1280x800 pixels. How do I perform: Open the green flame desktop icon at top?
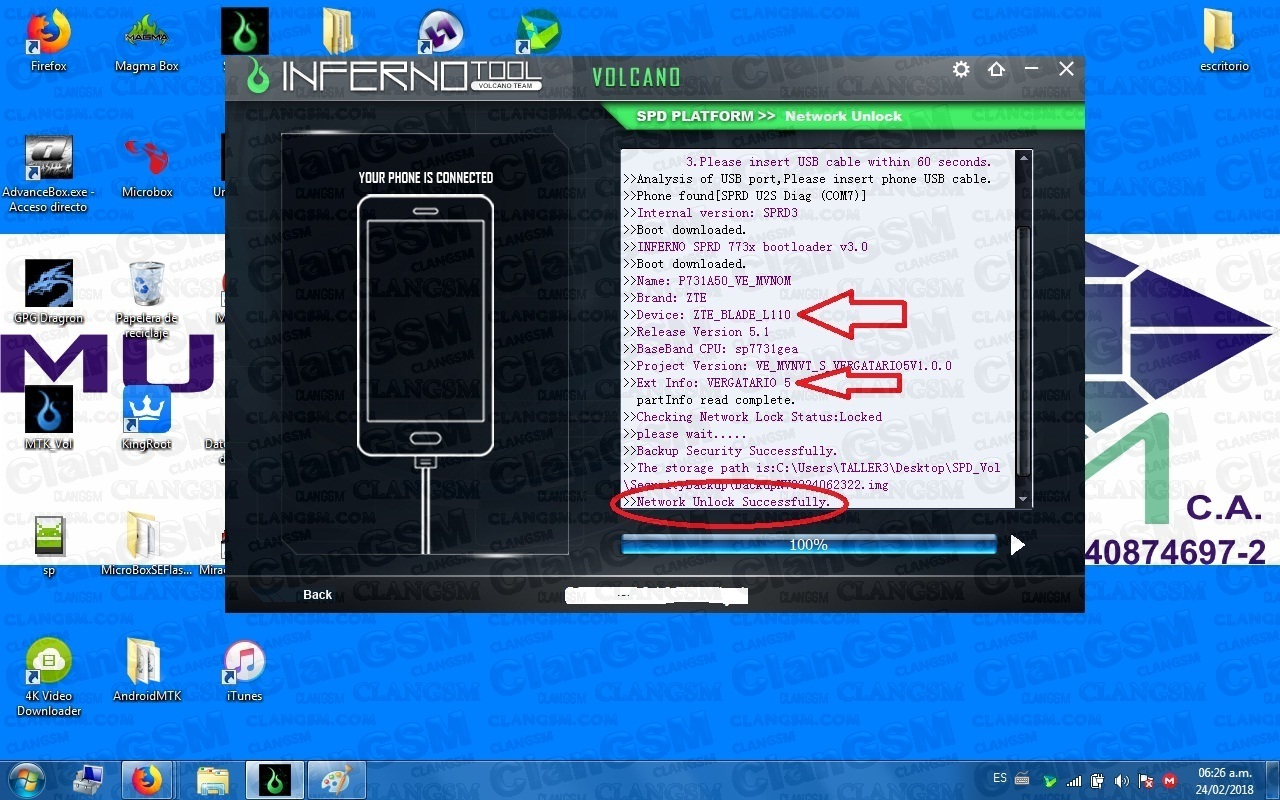click(x=245, y=32)
